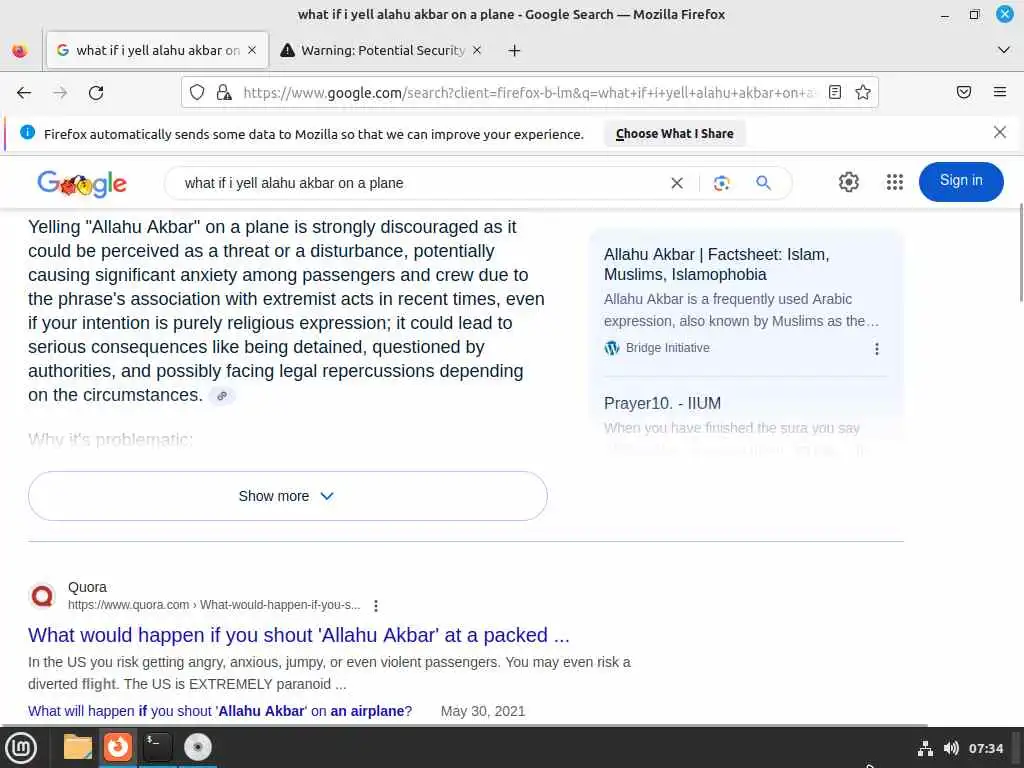Viewport: 1024px width, 768px height.
Task: Open the Prayer10. - IIUM source
Action: 662,404
